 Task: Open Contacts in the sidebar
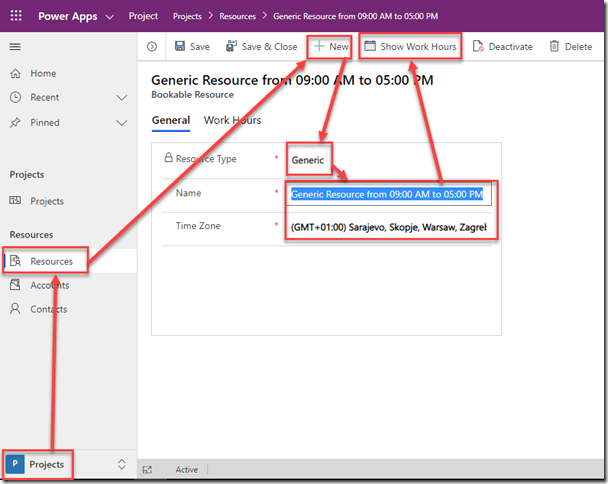click(48, 309)
